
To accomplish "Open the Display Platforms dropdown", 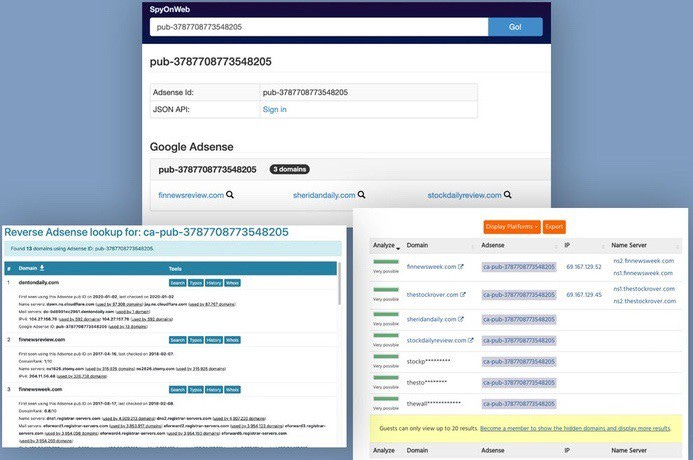I will click(512, 227).
